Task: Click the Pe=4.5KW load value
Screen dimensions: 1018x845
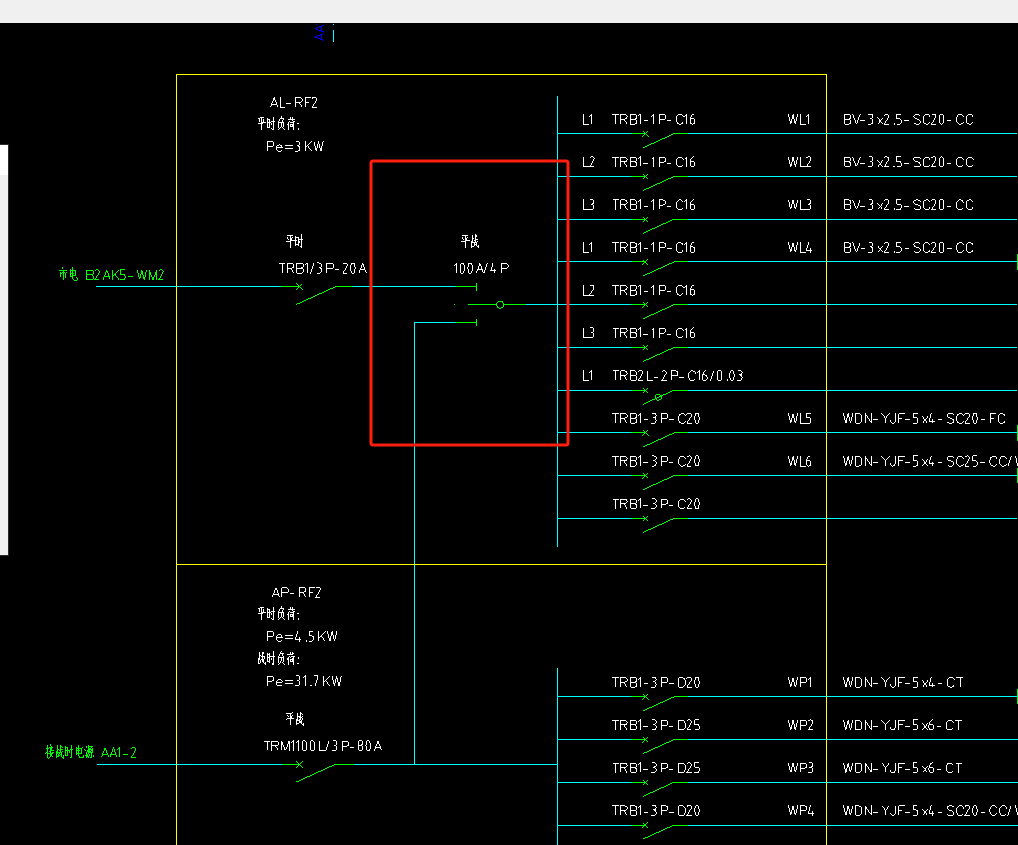Action: tap(302, 637)
